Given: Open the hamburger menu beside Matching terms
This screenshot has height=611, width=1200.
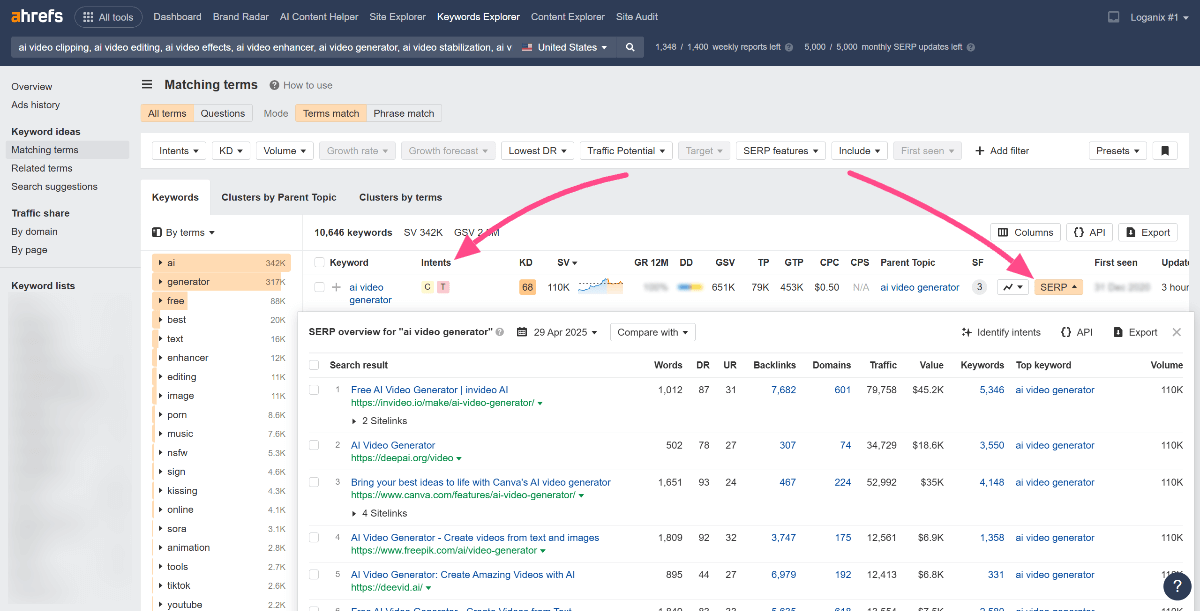Looking at the screenshot, I should click(147, 85).
